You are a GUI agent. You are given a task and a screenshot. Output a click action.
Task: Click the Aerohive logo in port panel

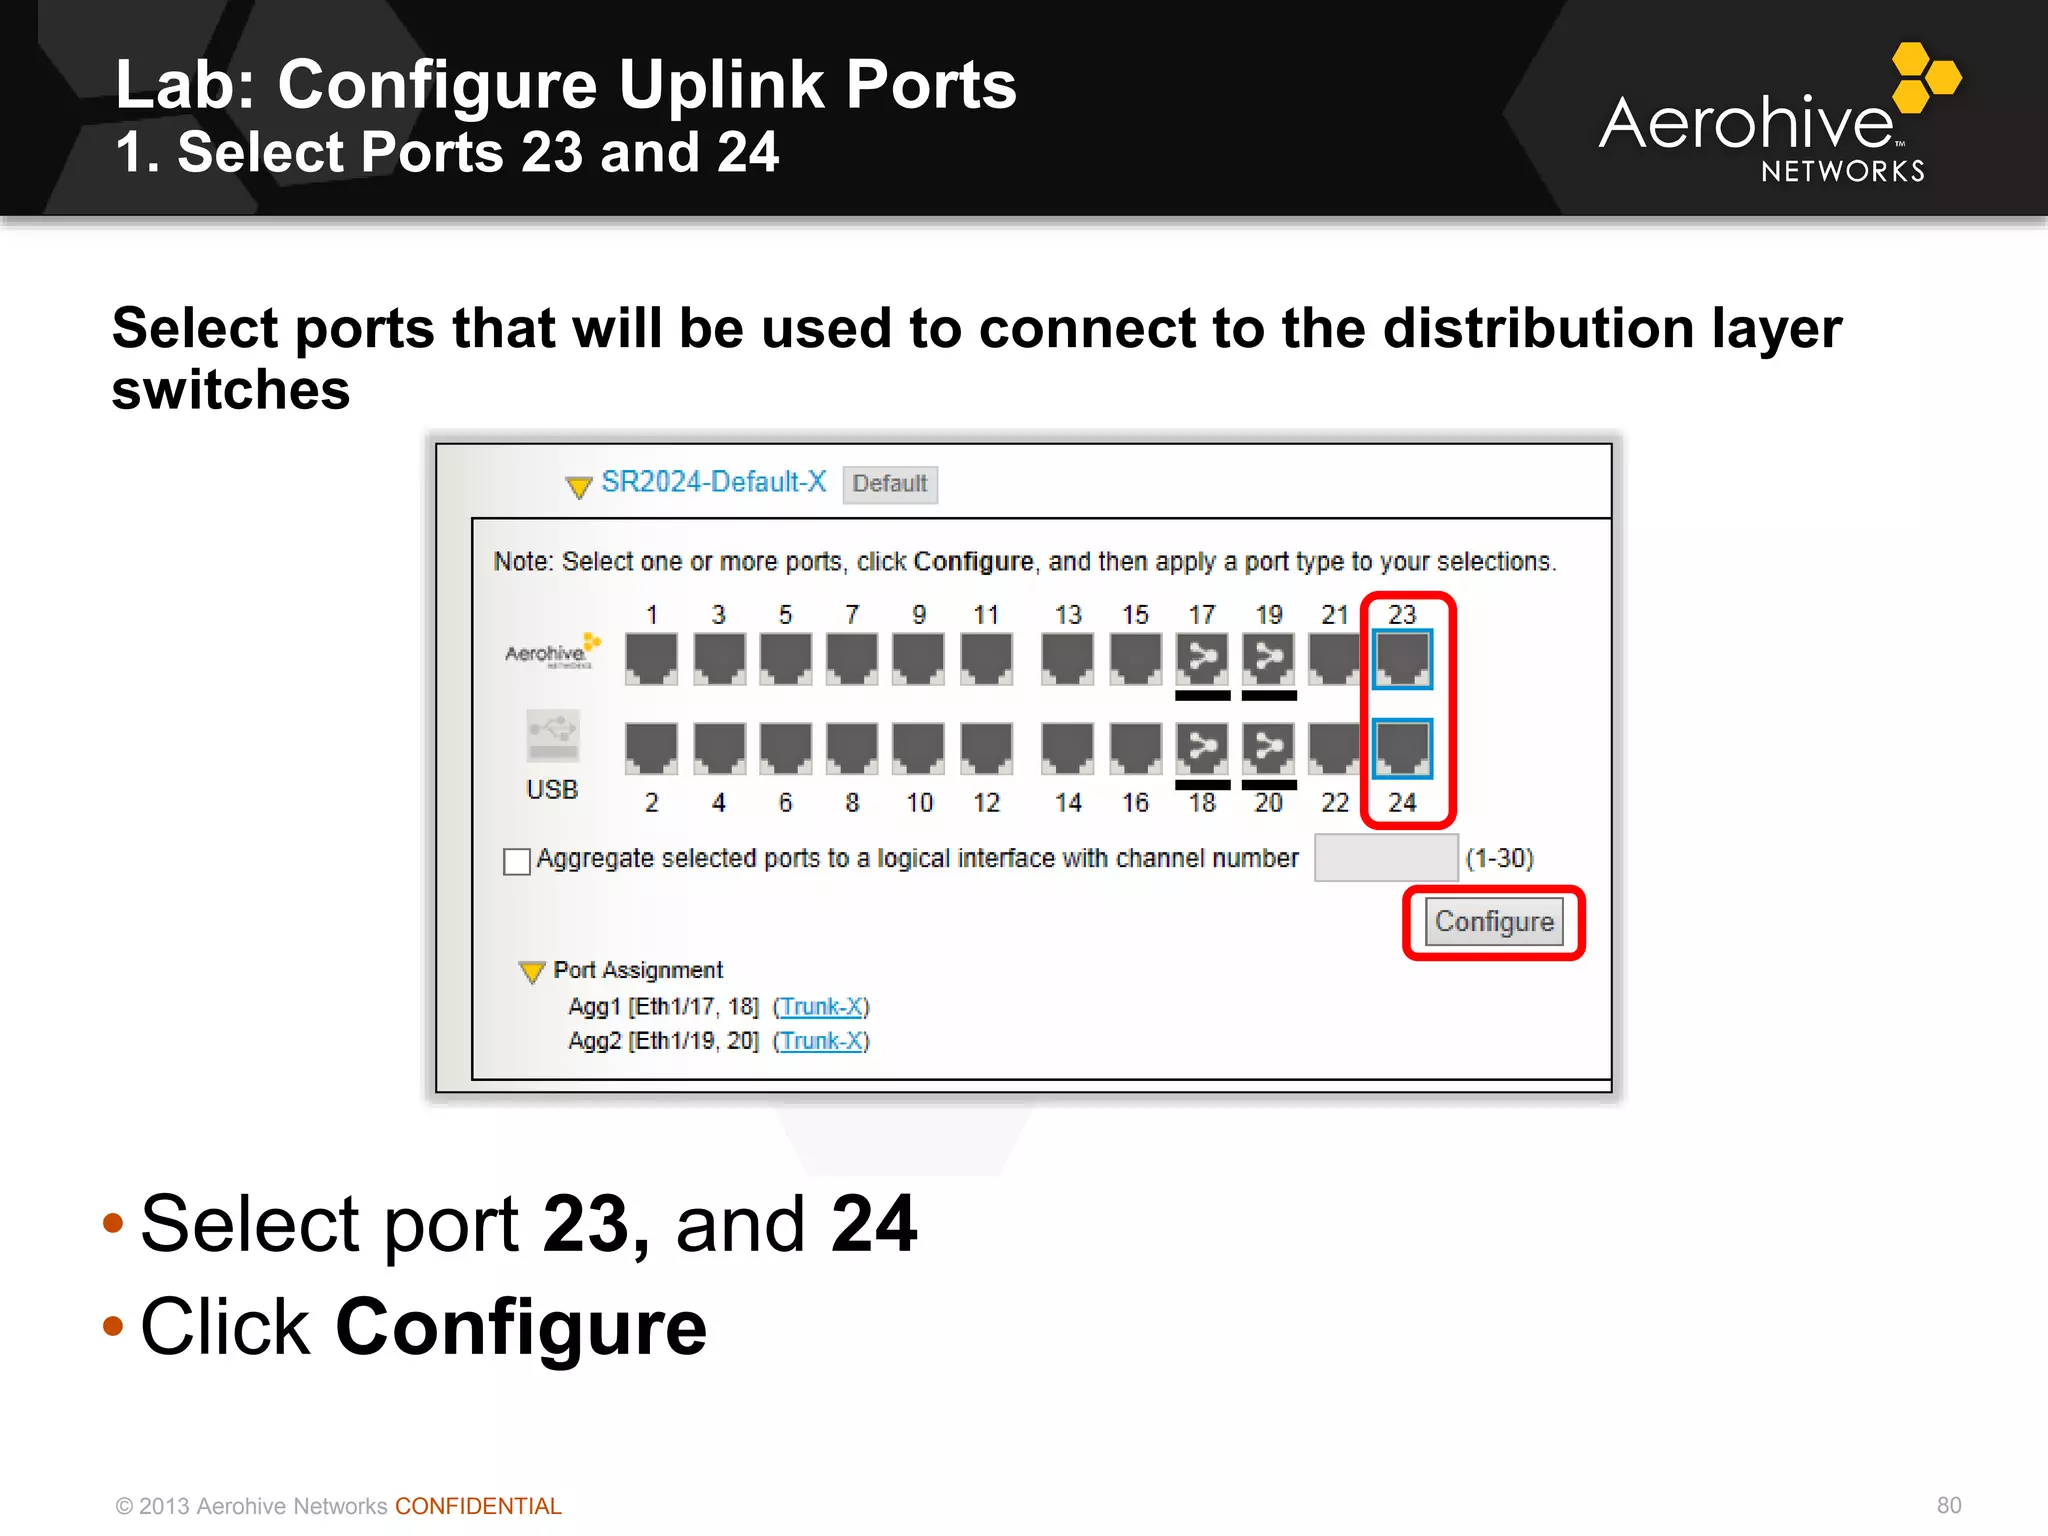tap(553, 651)
